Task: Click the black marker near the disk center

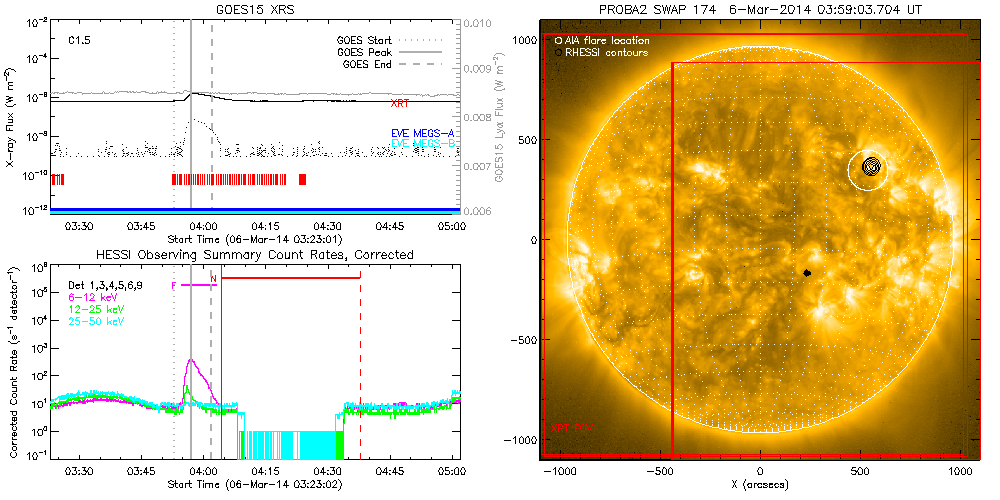Action: pos(806,272)
